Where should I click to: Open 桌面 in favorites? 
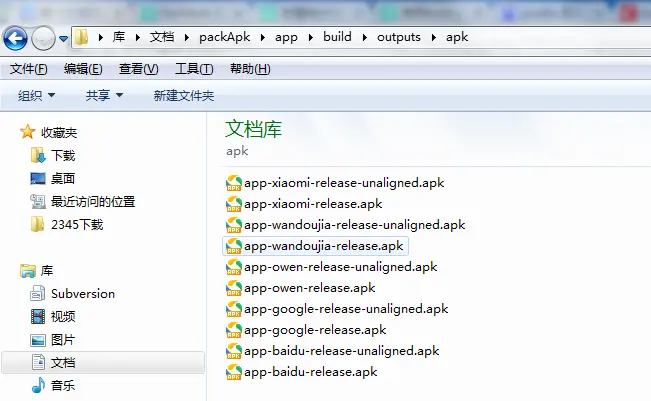[63, 178]
